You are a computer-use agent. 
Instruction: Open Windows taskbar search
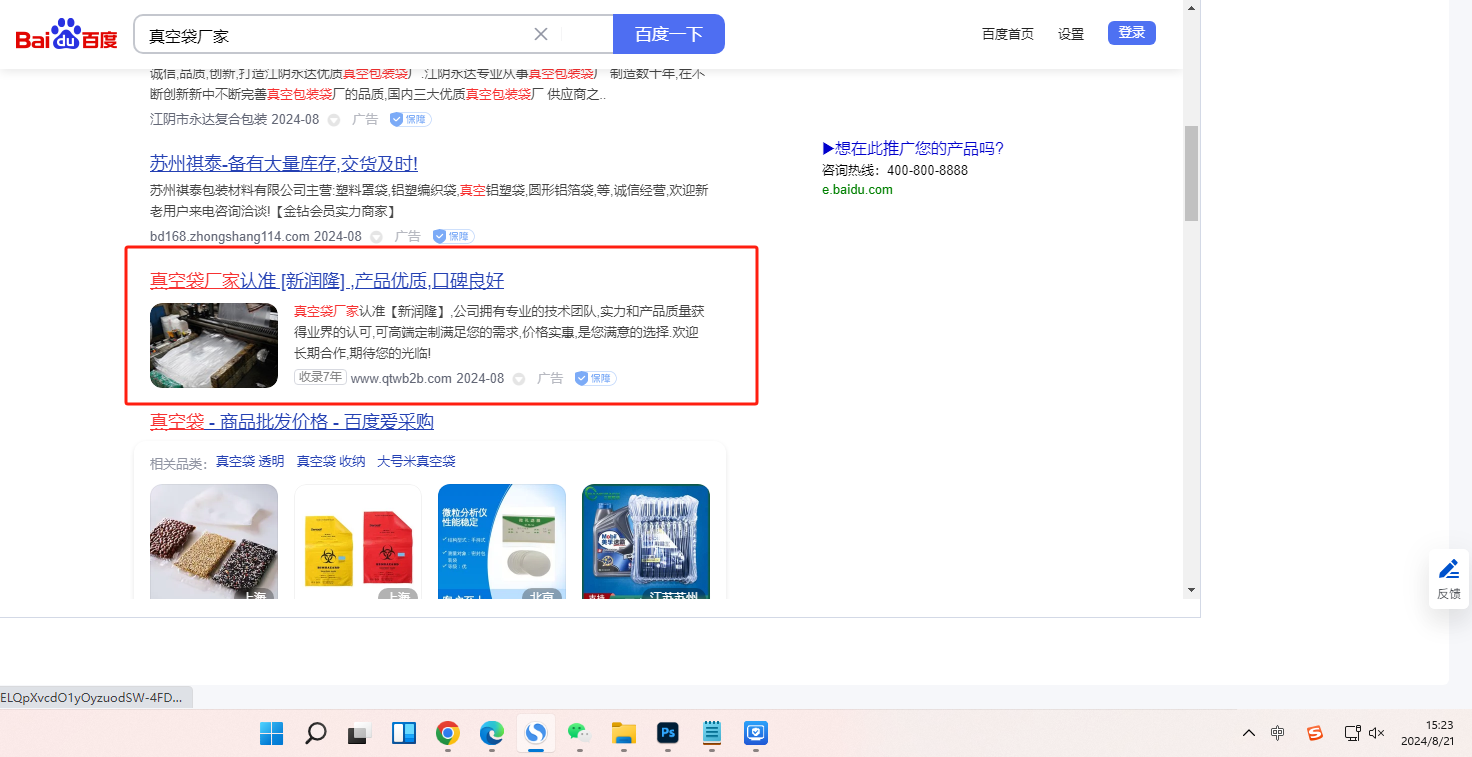pyautogui.click(x=315, y=733)
